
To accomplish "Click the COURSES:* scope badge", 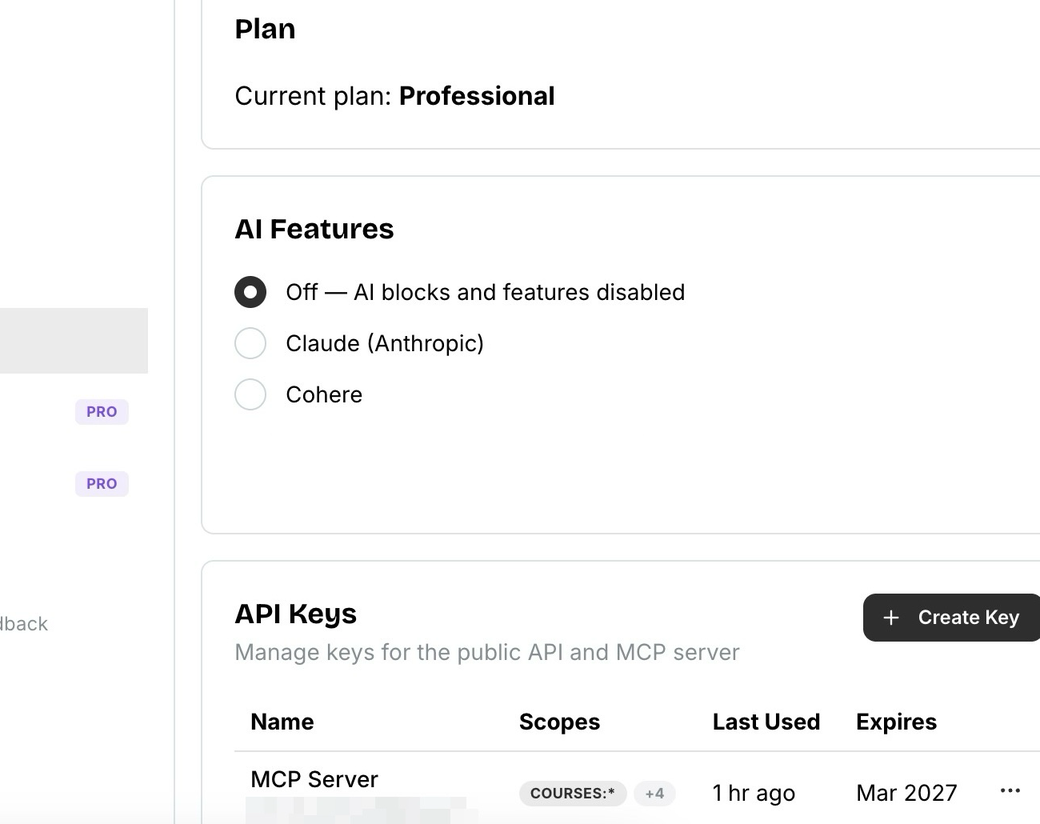I will click(x=572, y=793).
